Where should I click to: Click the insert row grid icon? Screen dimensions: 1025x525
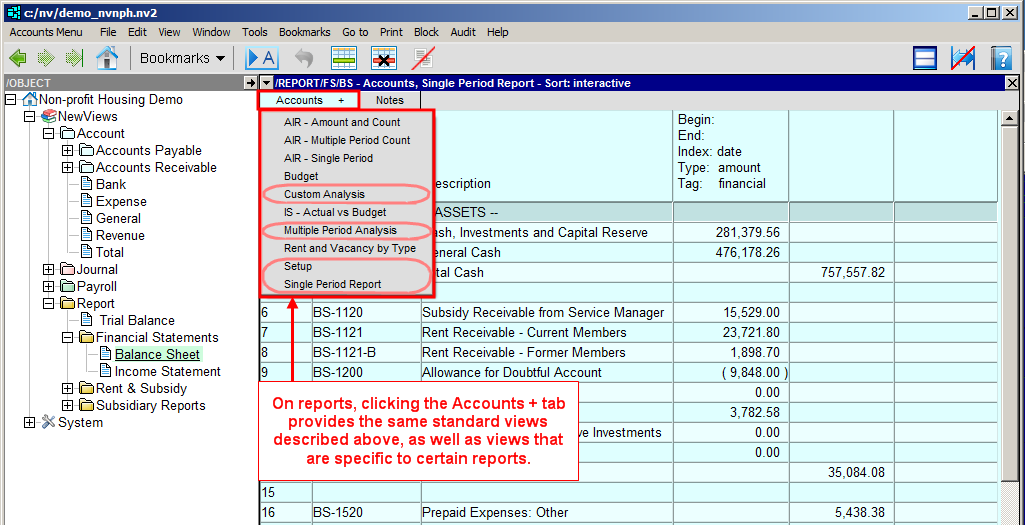344,58
